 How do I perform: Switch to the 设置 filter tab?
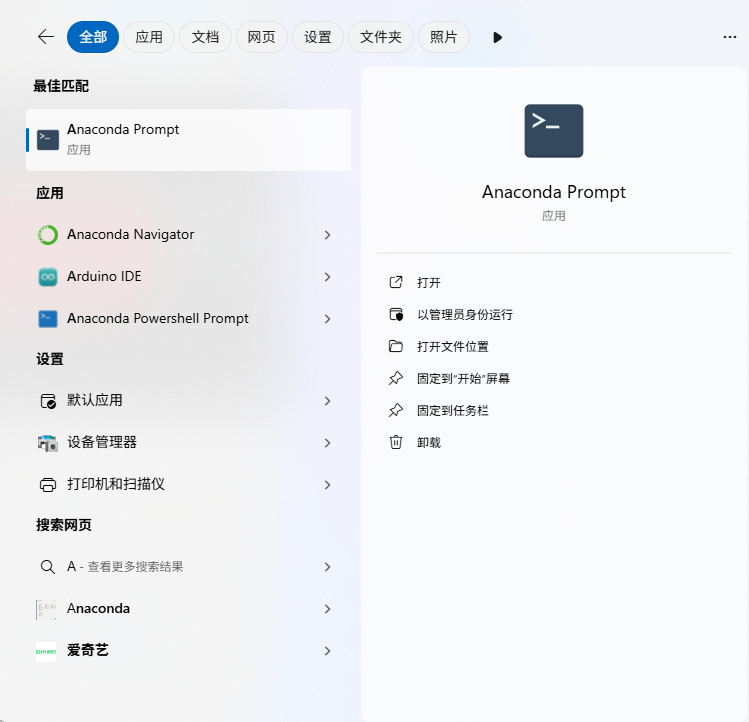click(x=318, y=37)
